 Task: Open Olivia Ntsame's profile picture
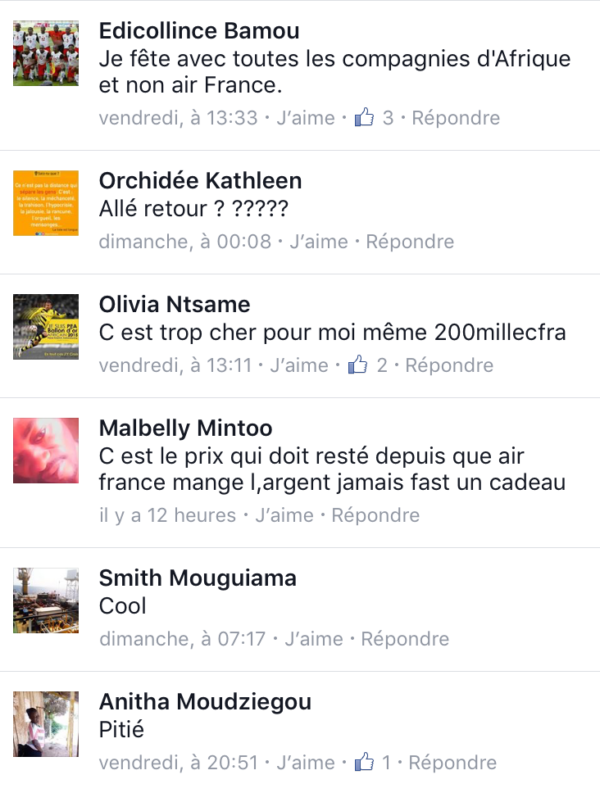[46, 327]
